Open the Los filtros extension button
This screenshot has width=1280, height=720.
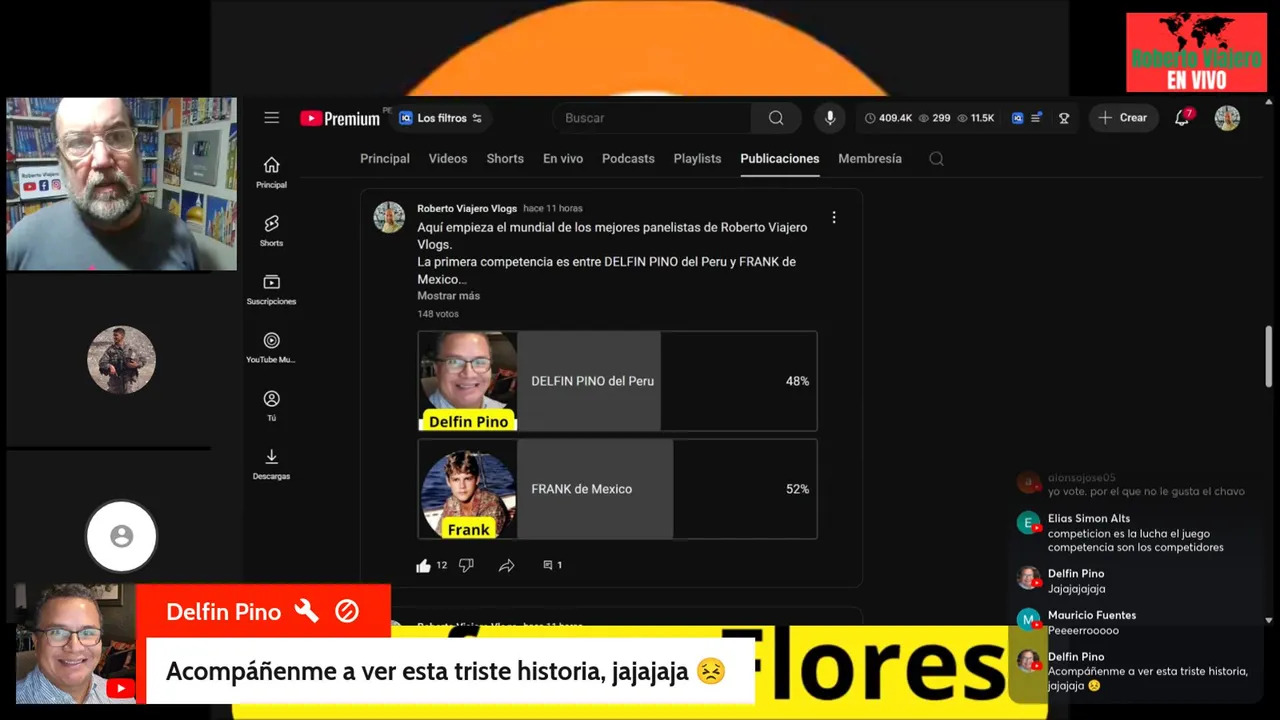tap(440, 118)
